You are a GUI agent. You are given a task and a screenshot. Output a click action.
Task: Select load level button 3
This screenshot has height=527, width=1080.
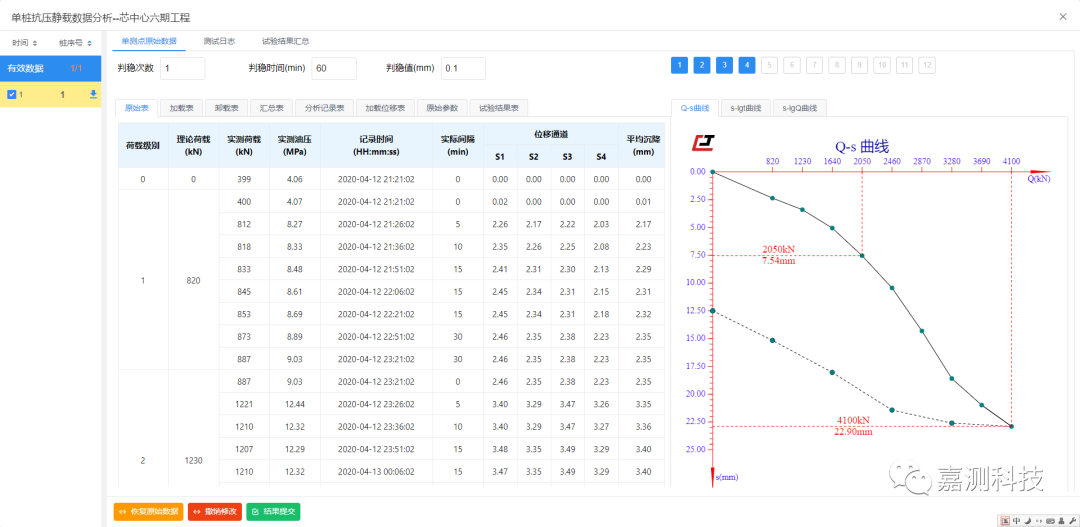(x=725, y=65)
